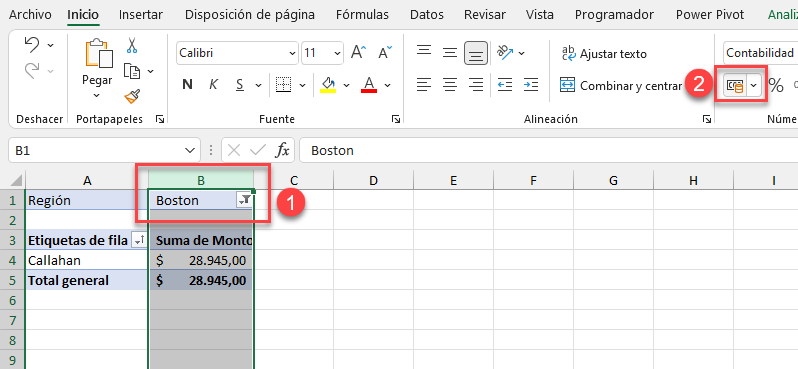Viewport: 798px width, 369px height.
Task: Apply yellow fill color bucket
Action: coord(328,85)
